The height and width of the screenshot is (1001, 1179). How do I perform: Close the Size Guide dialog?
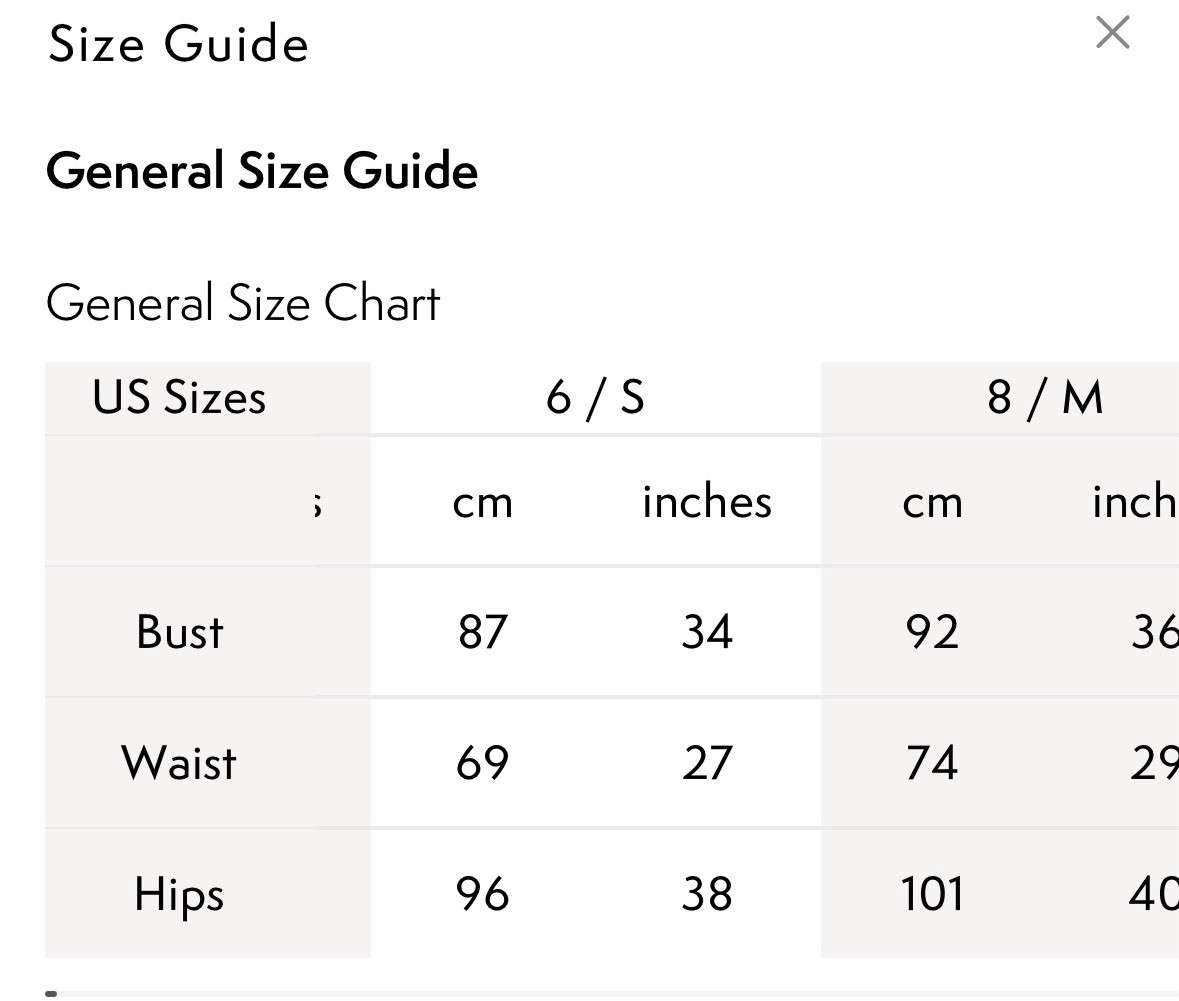pyautogui.click(x=1112, y=32)
